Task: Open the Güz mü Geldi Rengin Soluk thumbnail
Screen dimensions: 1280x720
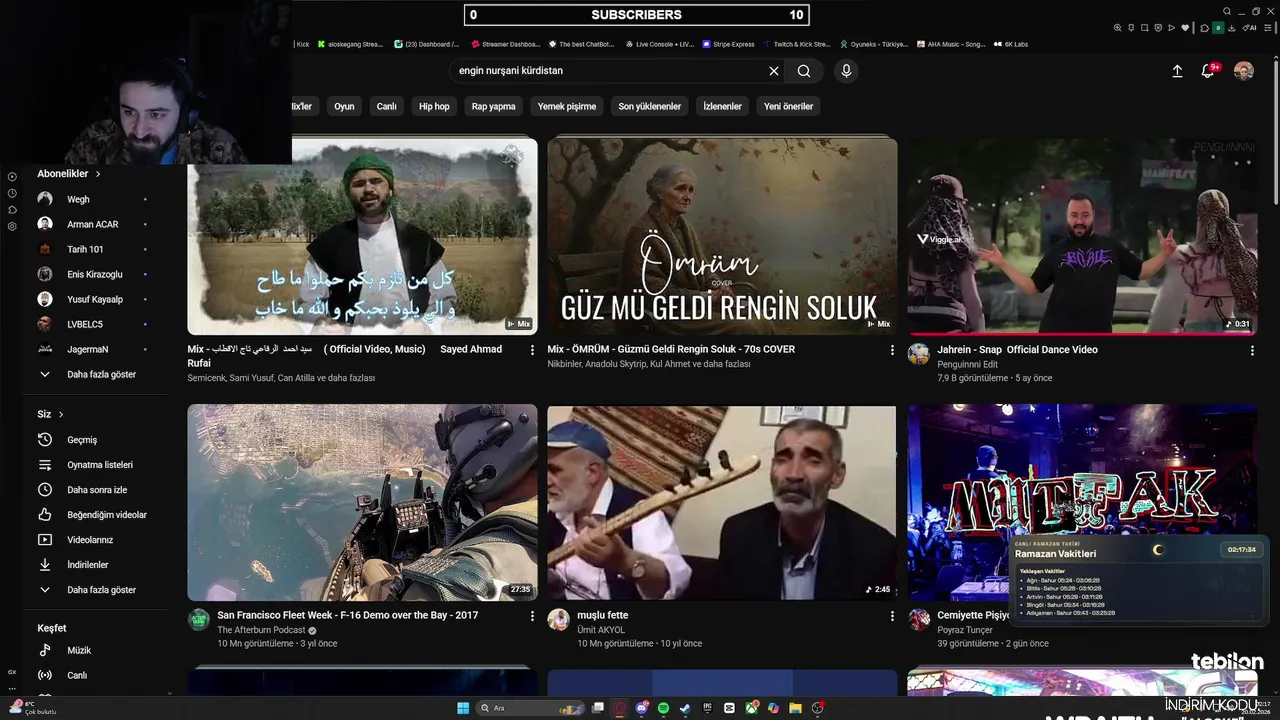Action: (722, 236)
